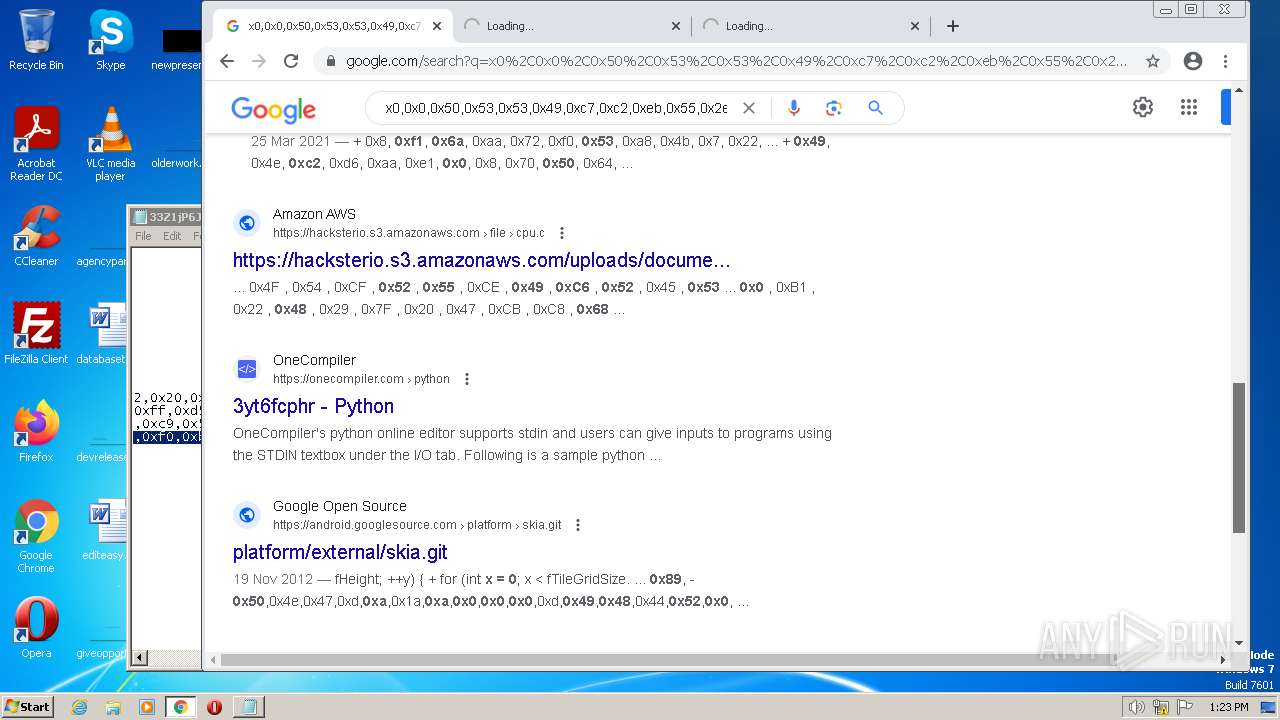This screenshot has width=1280, height=720.
Task: Open the hacksterio.s3.amazonaws.com result link
Action: pyautogui.click(x=481, y=260)
